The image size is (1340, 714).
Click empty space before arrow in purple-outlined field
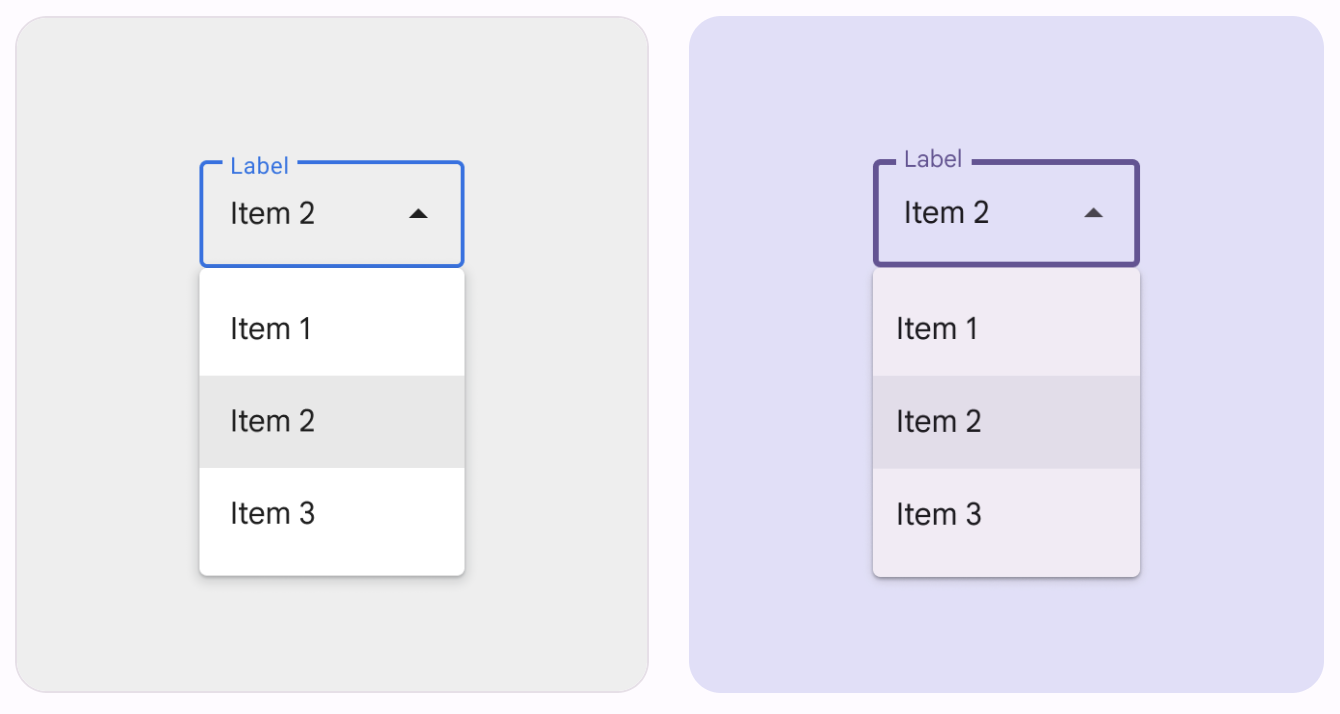(x=1035, y=212)
